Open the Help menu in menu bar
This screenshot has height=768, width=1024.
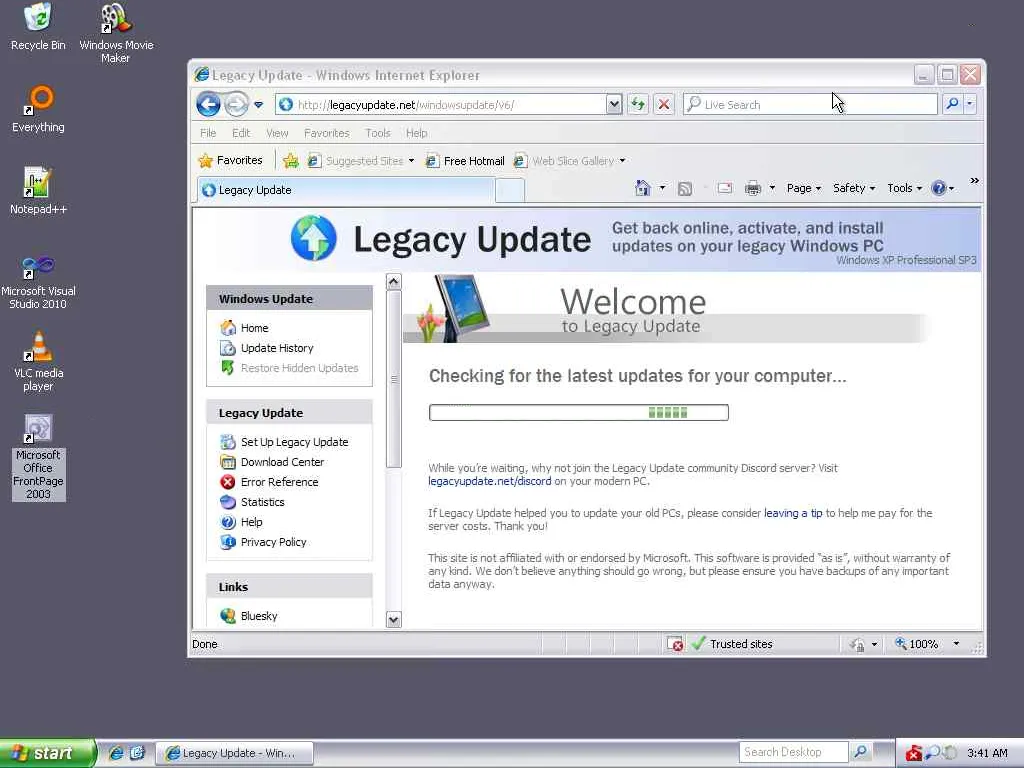tap(416, 133)
